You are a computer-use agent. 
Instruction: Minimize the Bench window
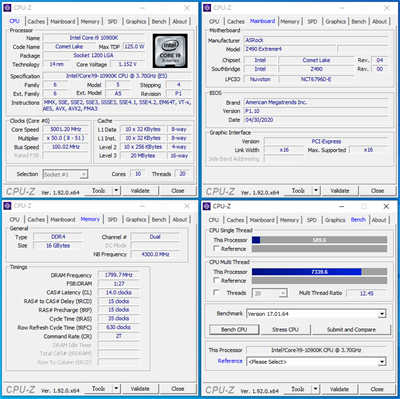pyautogui.click(x=342, y=207)
